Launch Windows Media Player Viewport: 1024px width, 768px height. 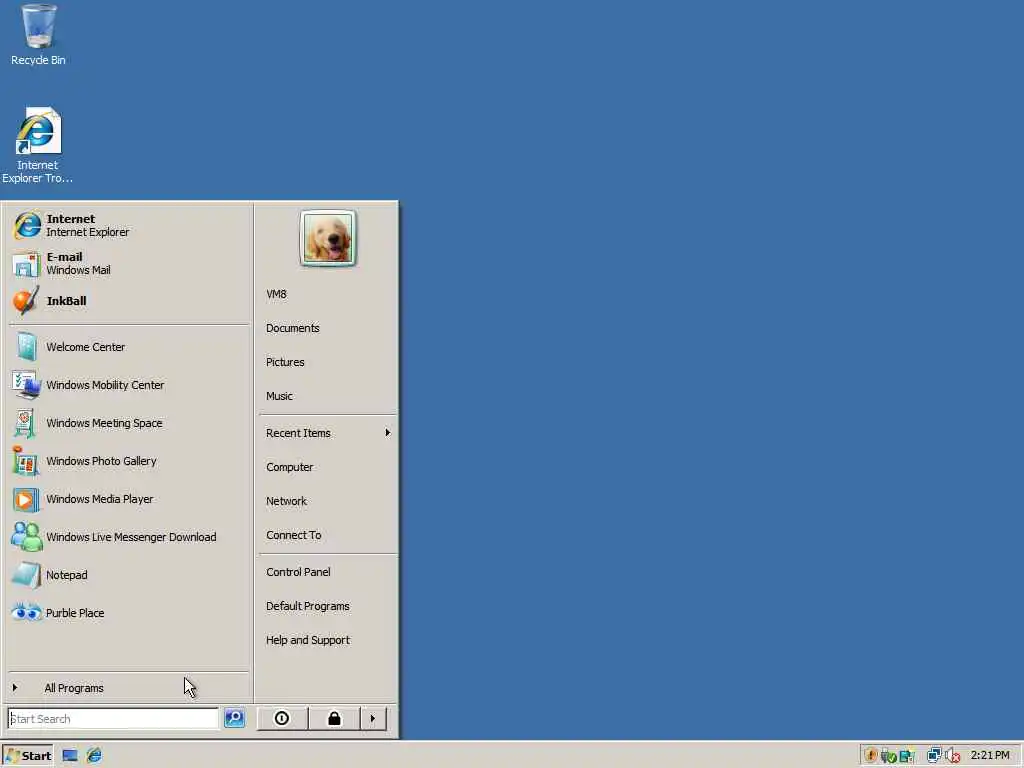click(x=129, y=499)
